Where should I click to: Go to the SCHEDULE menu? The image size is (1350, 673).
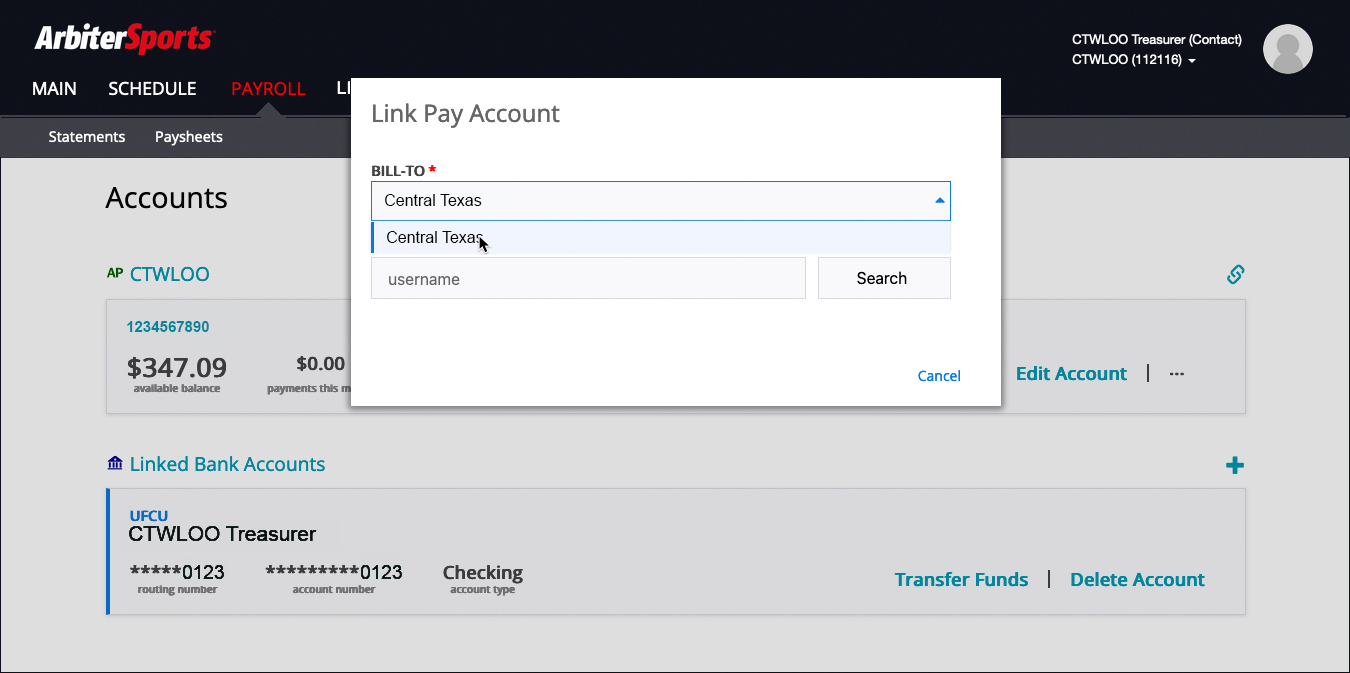click(x=152, y=89)
